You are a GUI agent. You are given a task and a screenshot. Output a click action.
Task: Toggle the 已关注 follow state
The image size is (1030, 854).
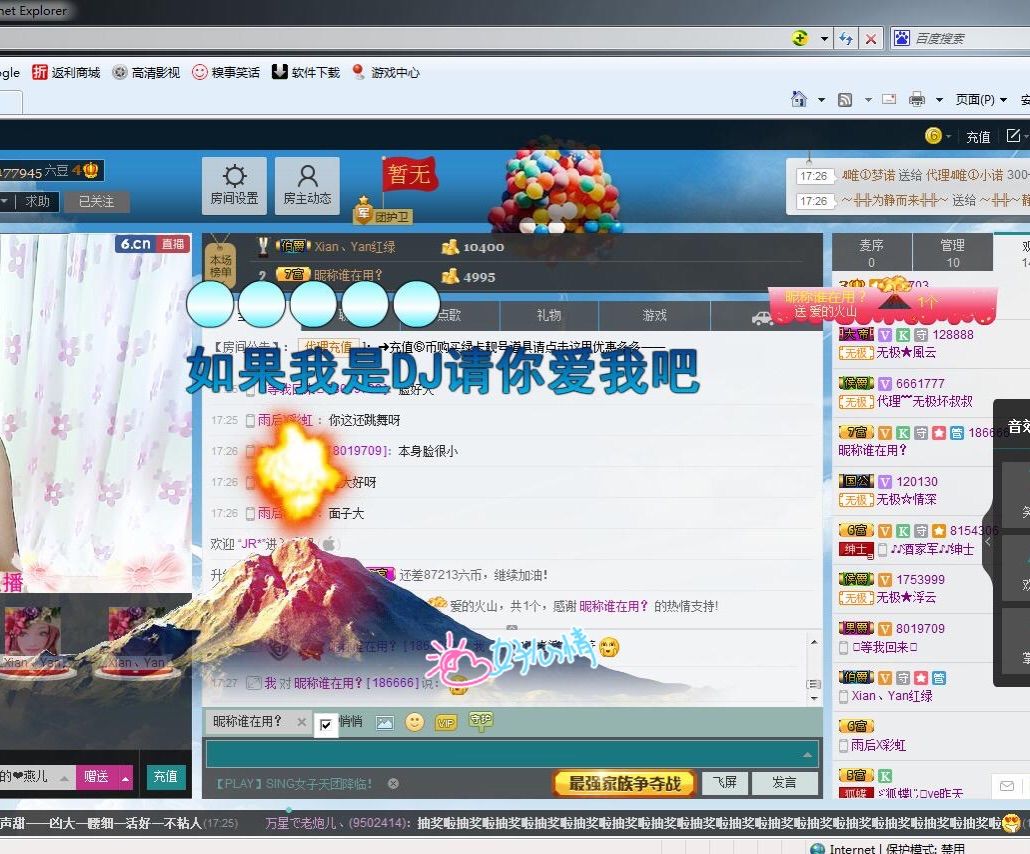point(96,202)
